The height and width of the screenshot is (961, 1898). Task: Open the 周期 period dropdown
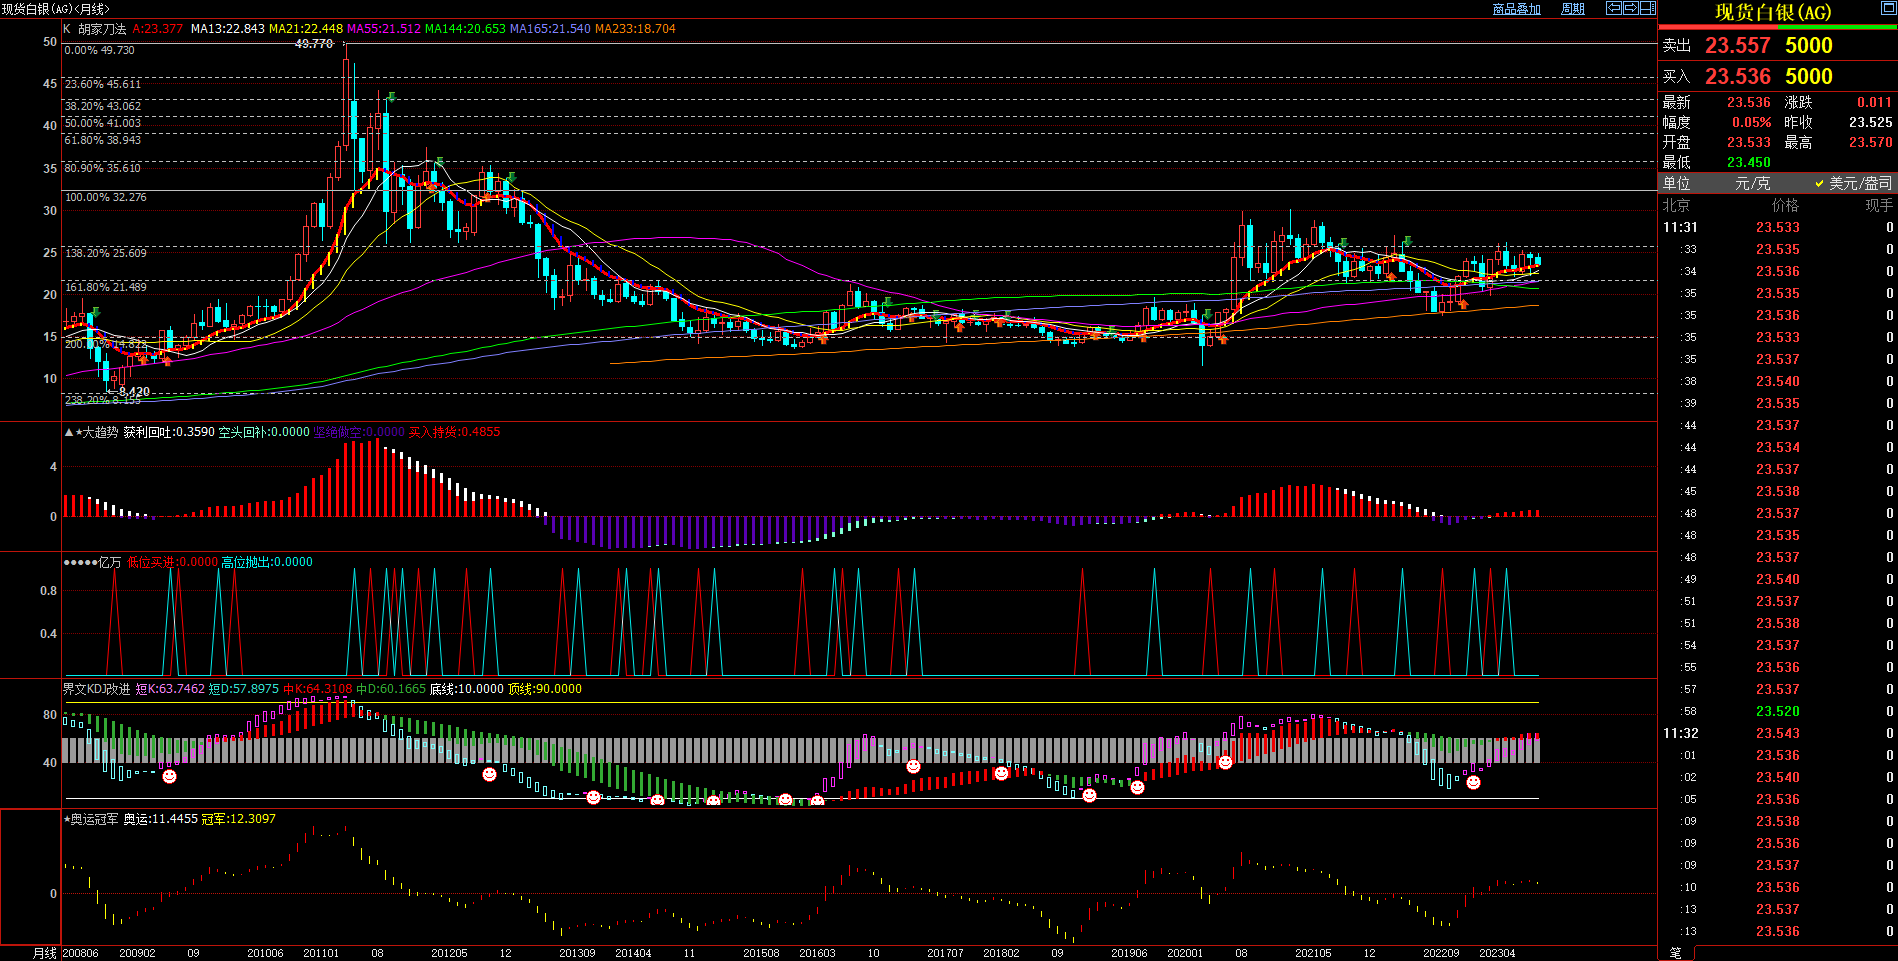click(x=1573, y=9)
